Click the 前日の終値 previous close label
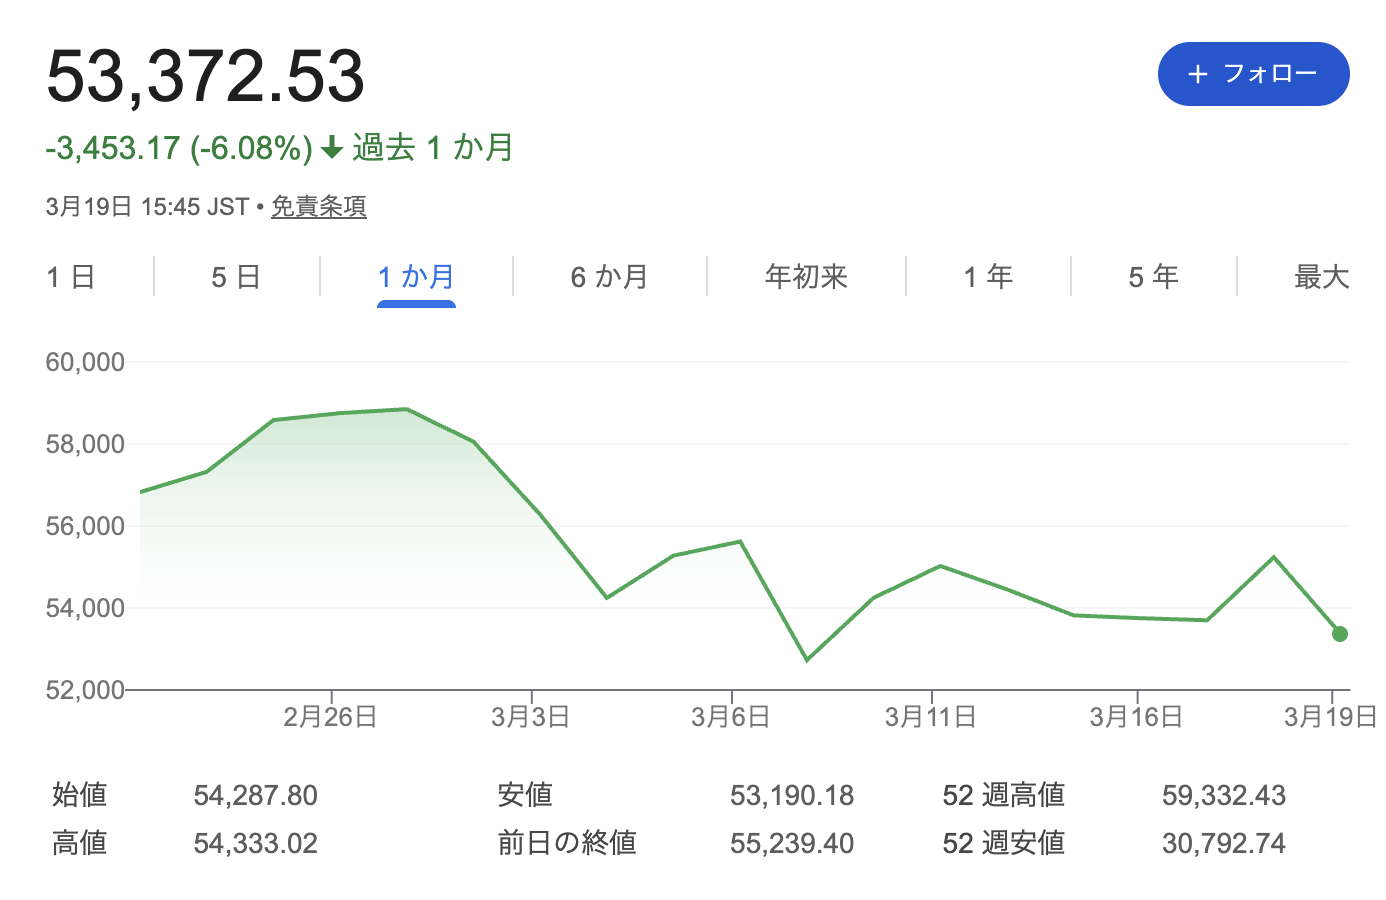The width and height of the screenshot is (1386, 900). click(x=567, y=843)
